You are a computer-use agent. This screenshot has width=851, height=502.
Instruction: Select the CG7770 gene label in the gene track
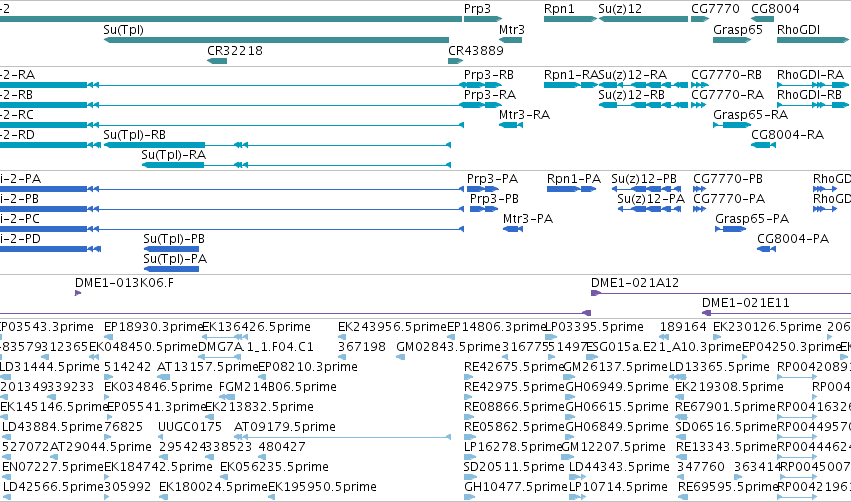[715, 9]
